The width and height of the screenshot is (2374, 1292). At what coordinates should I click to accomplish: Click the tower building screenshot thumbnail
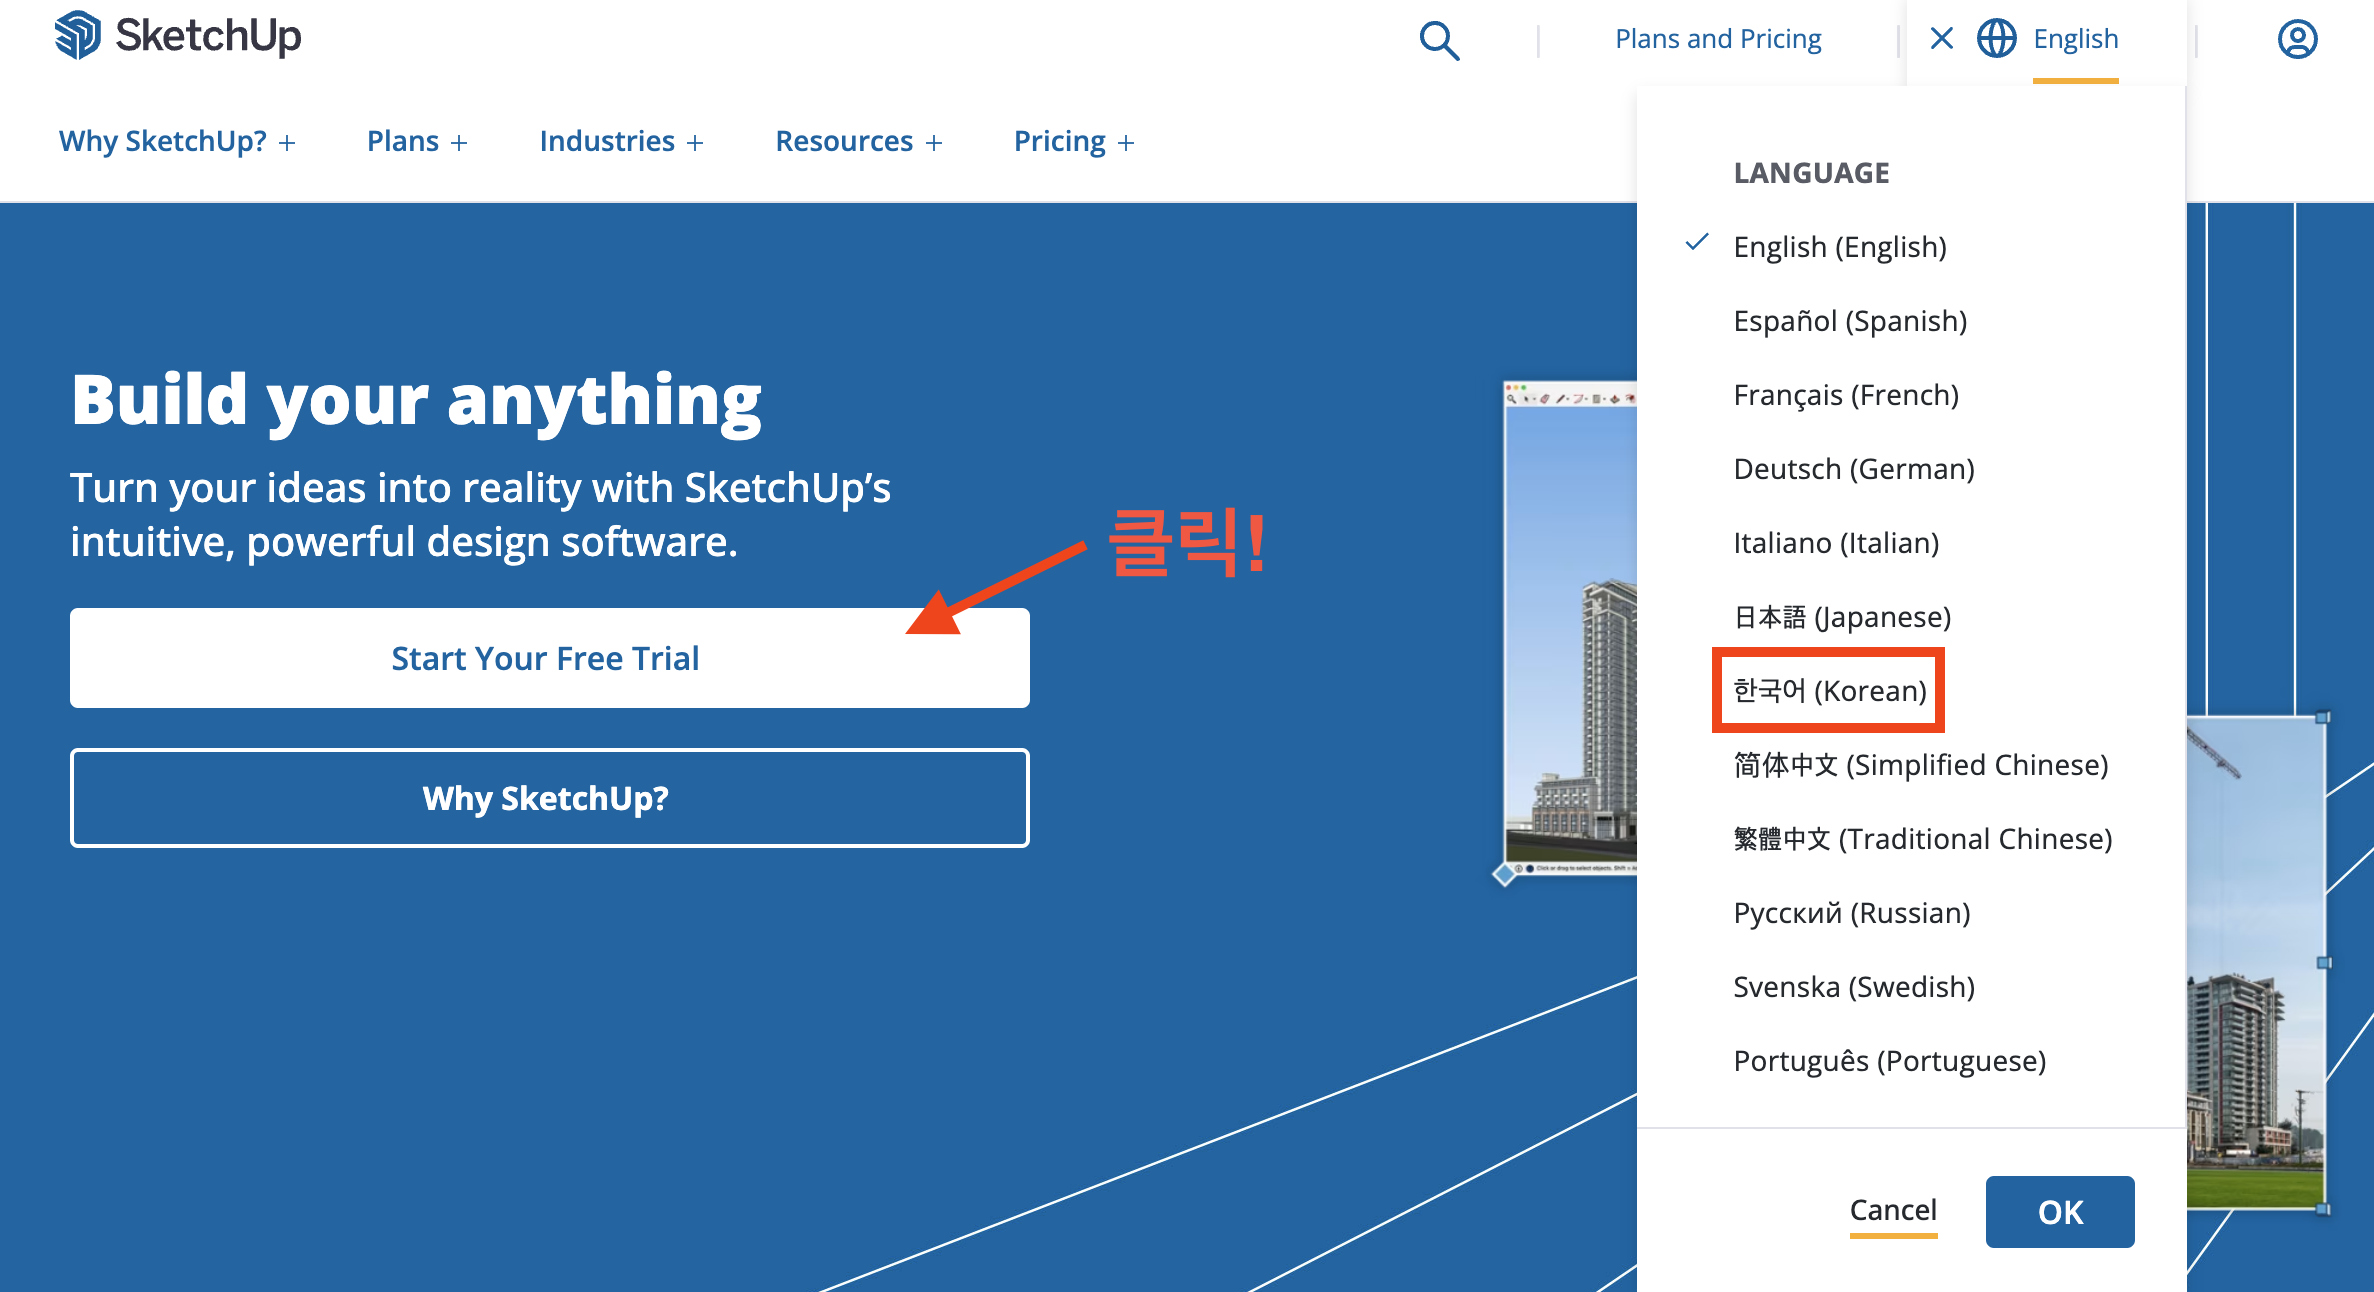tap(1570, 630)
